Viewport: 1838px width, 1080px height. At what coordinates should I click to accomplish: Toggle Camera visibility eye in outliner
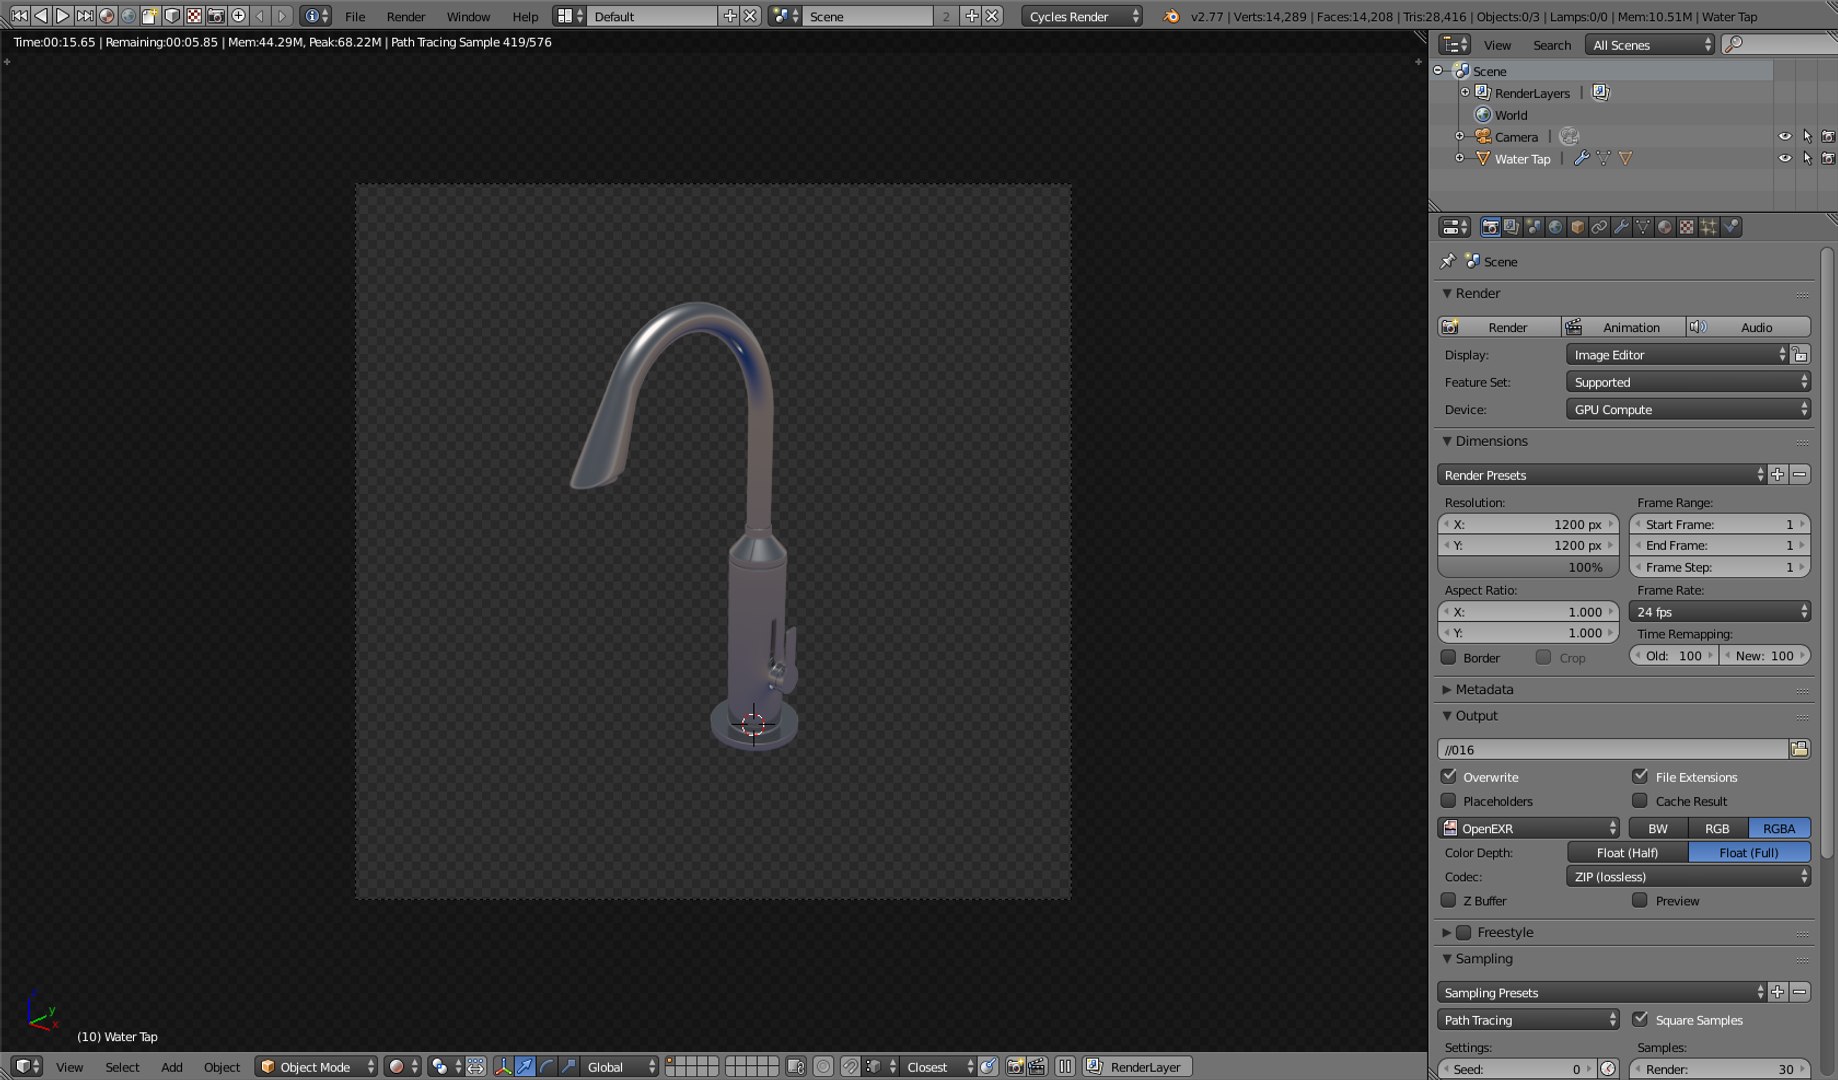[1785, 136]
